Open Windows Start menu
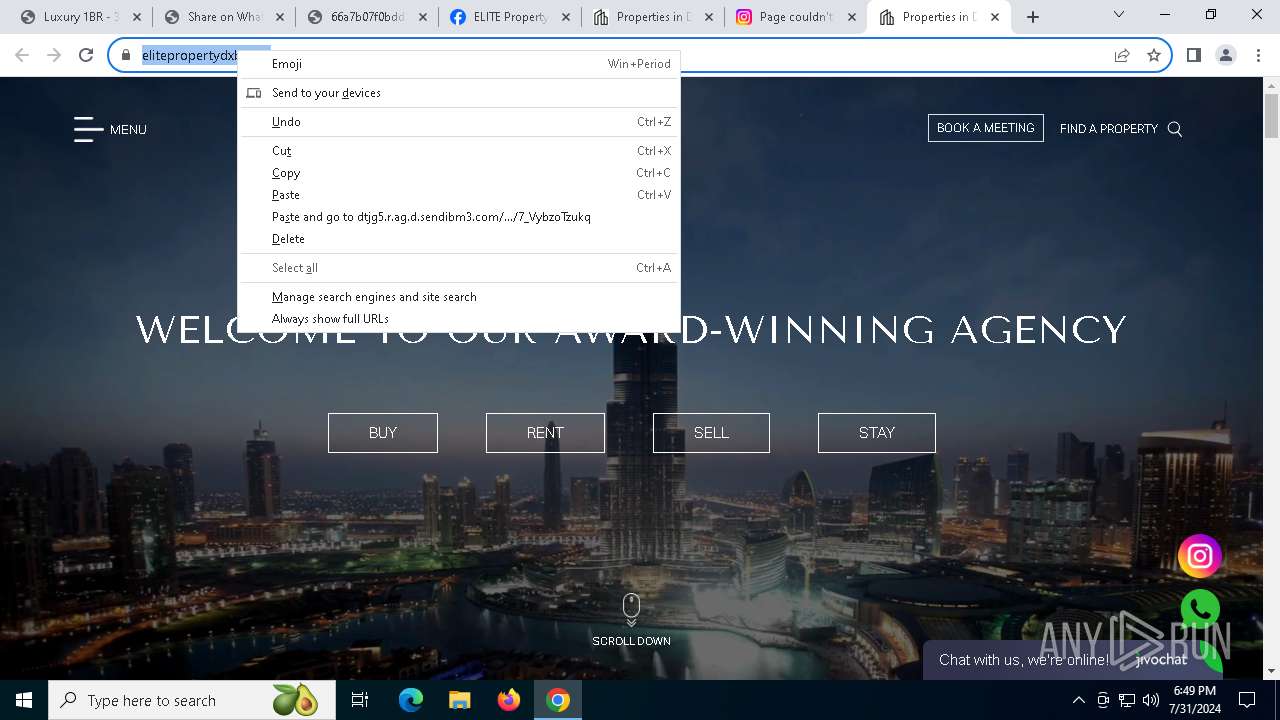1280x720 pixels. tap(24, 700)
